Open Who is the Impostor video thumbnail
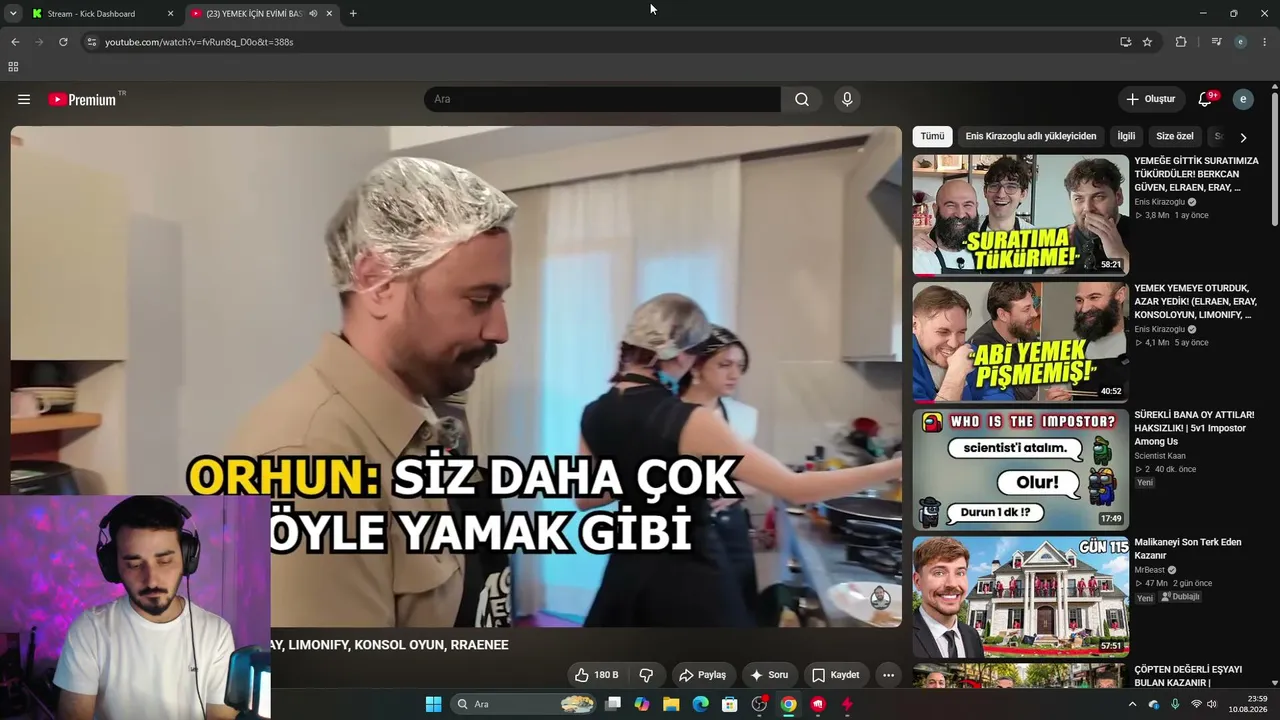Viewport: 1280px width, 720px height. point(1020,469)
